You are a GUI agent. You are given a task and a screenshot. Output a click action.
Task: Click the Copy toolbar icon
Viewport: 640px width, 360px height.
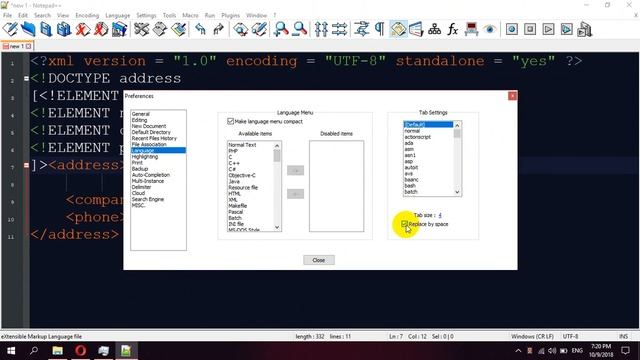tap(160, 29)
